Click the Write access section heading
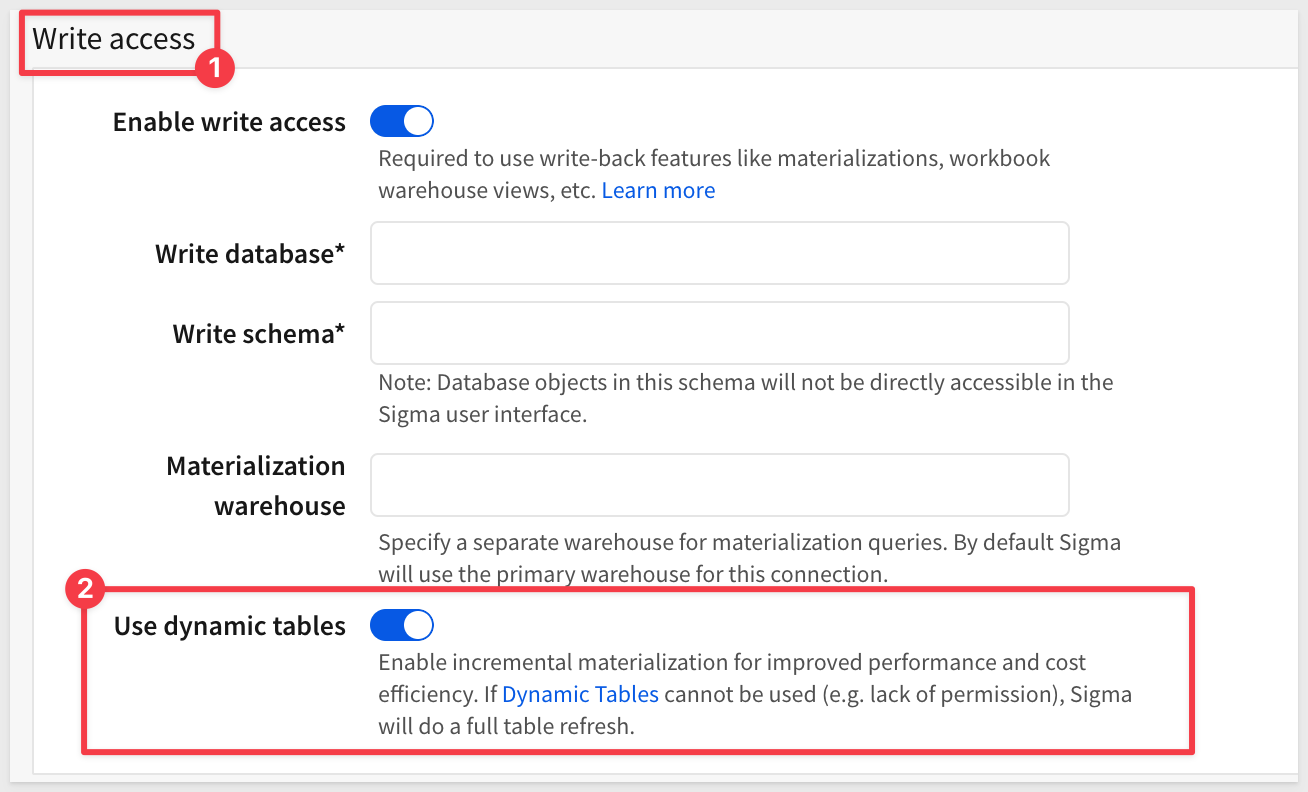 point(114,39)
